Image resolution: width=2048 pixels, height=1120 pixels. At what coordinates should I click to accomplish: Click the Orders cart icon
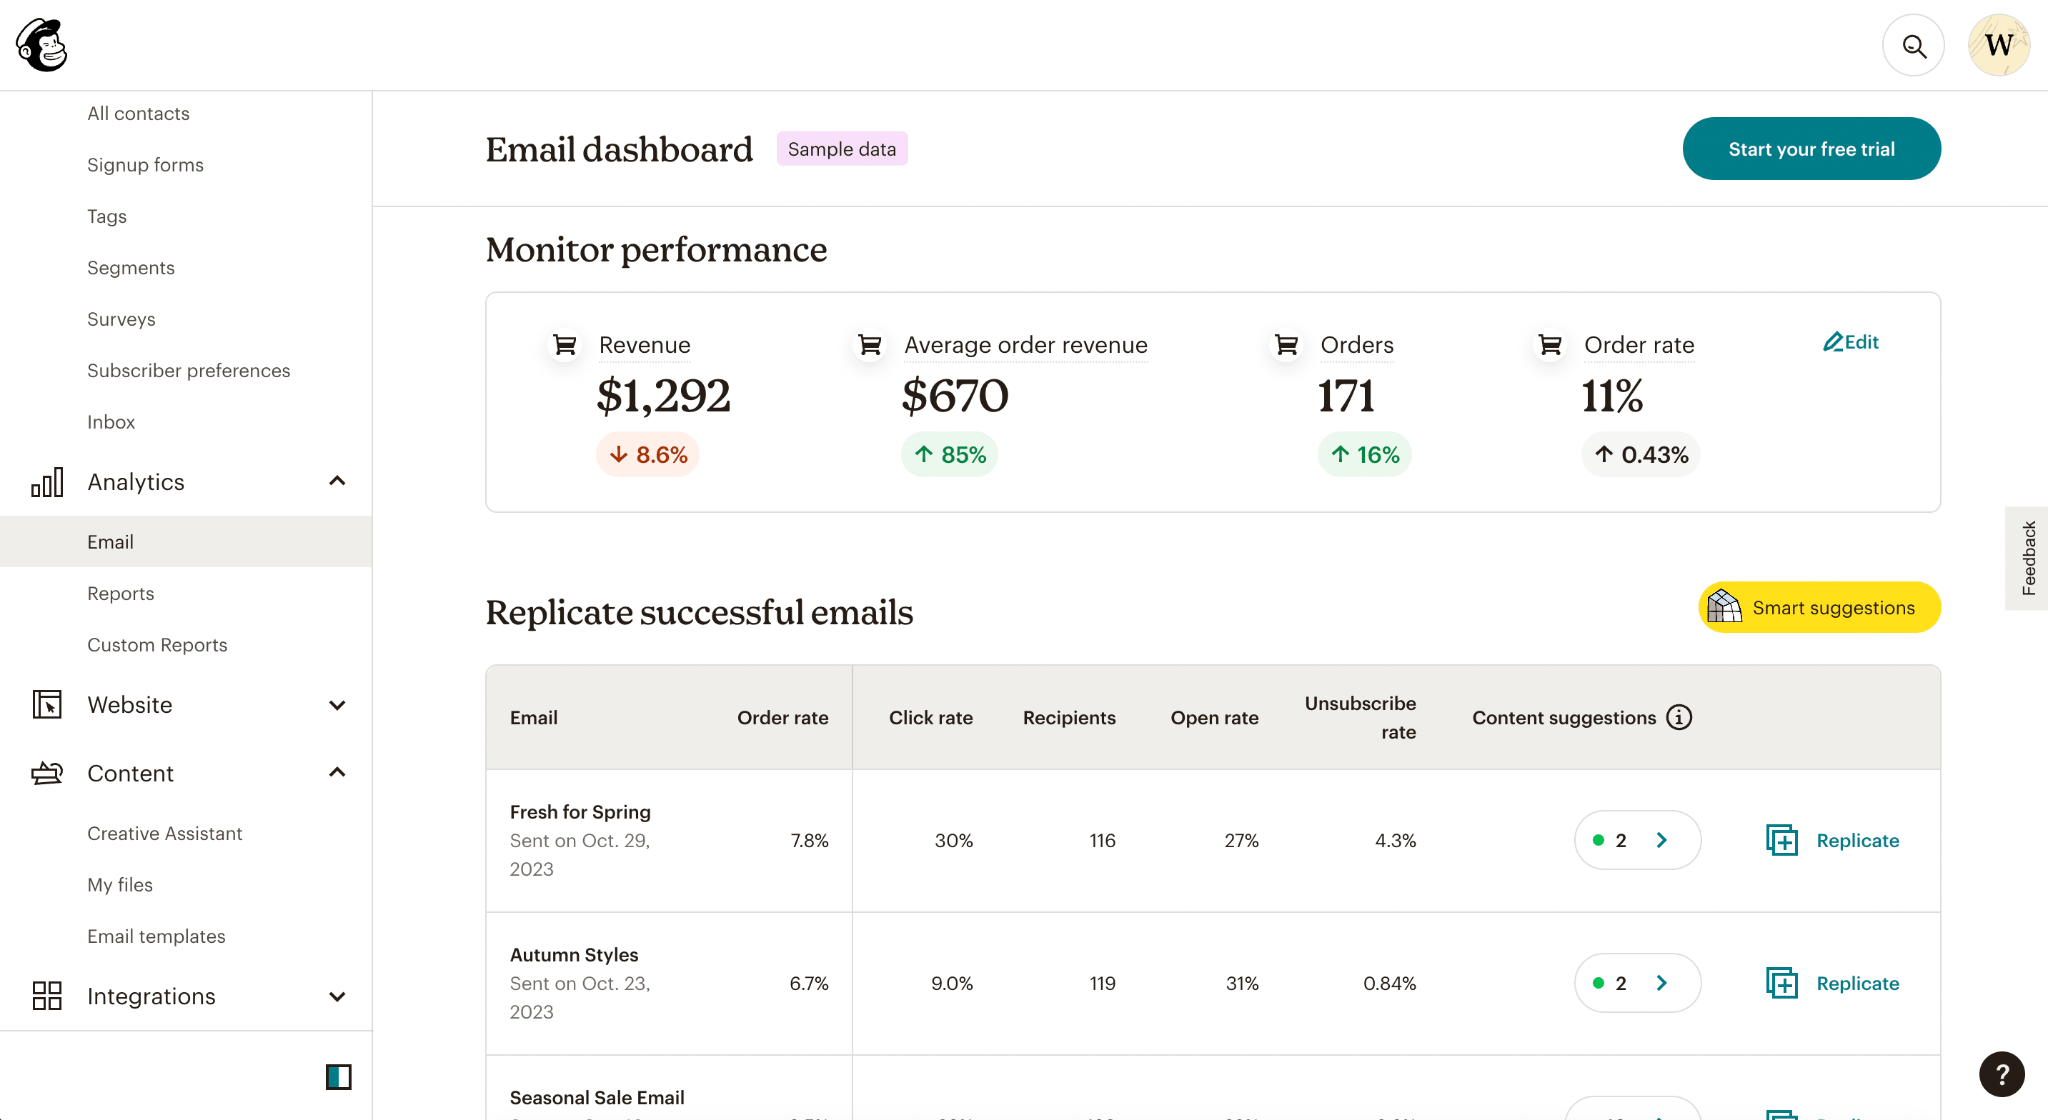pyautogui.click(x=1287, y=345)
